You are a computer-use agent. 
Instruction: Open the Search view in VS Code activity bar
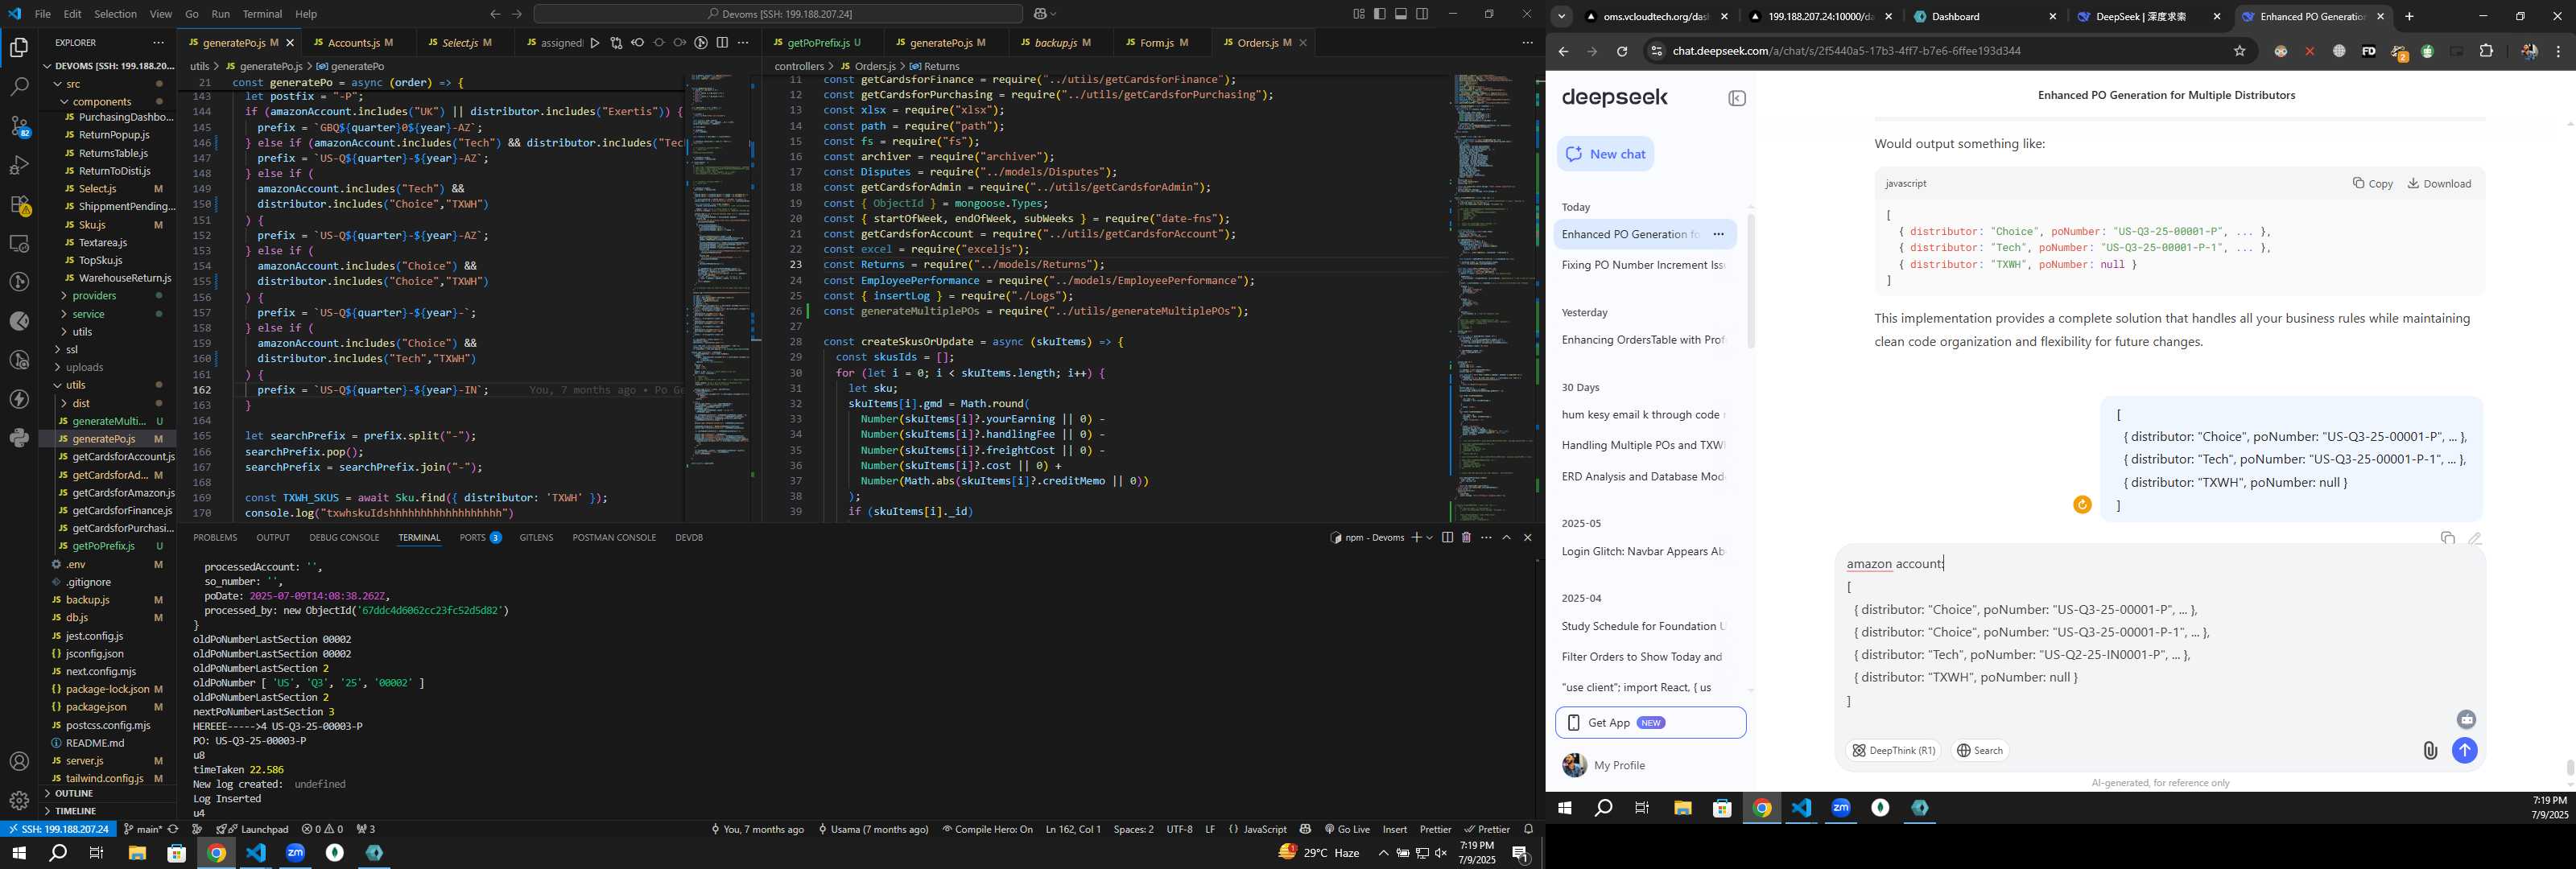click(19, 87)
